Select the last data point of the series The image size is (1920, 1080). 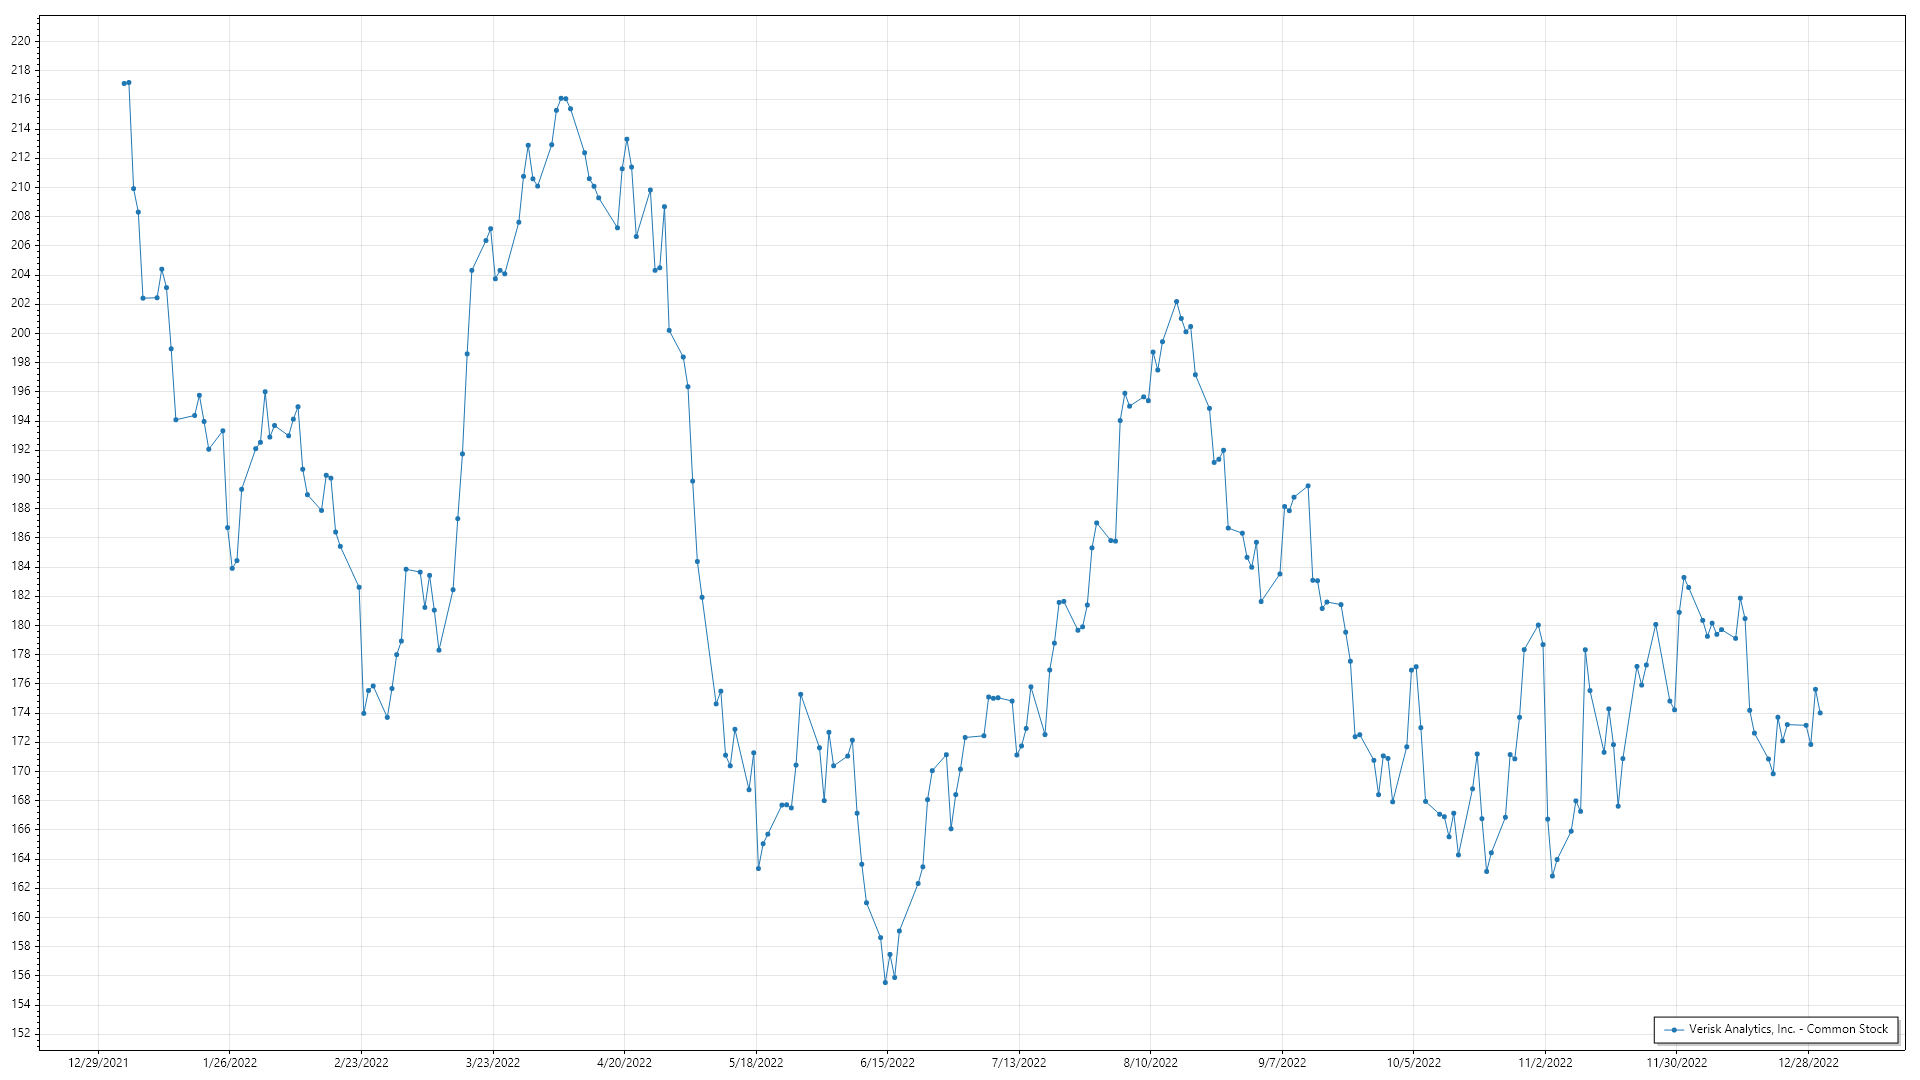1820,713
